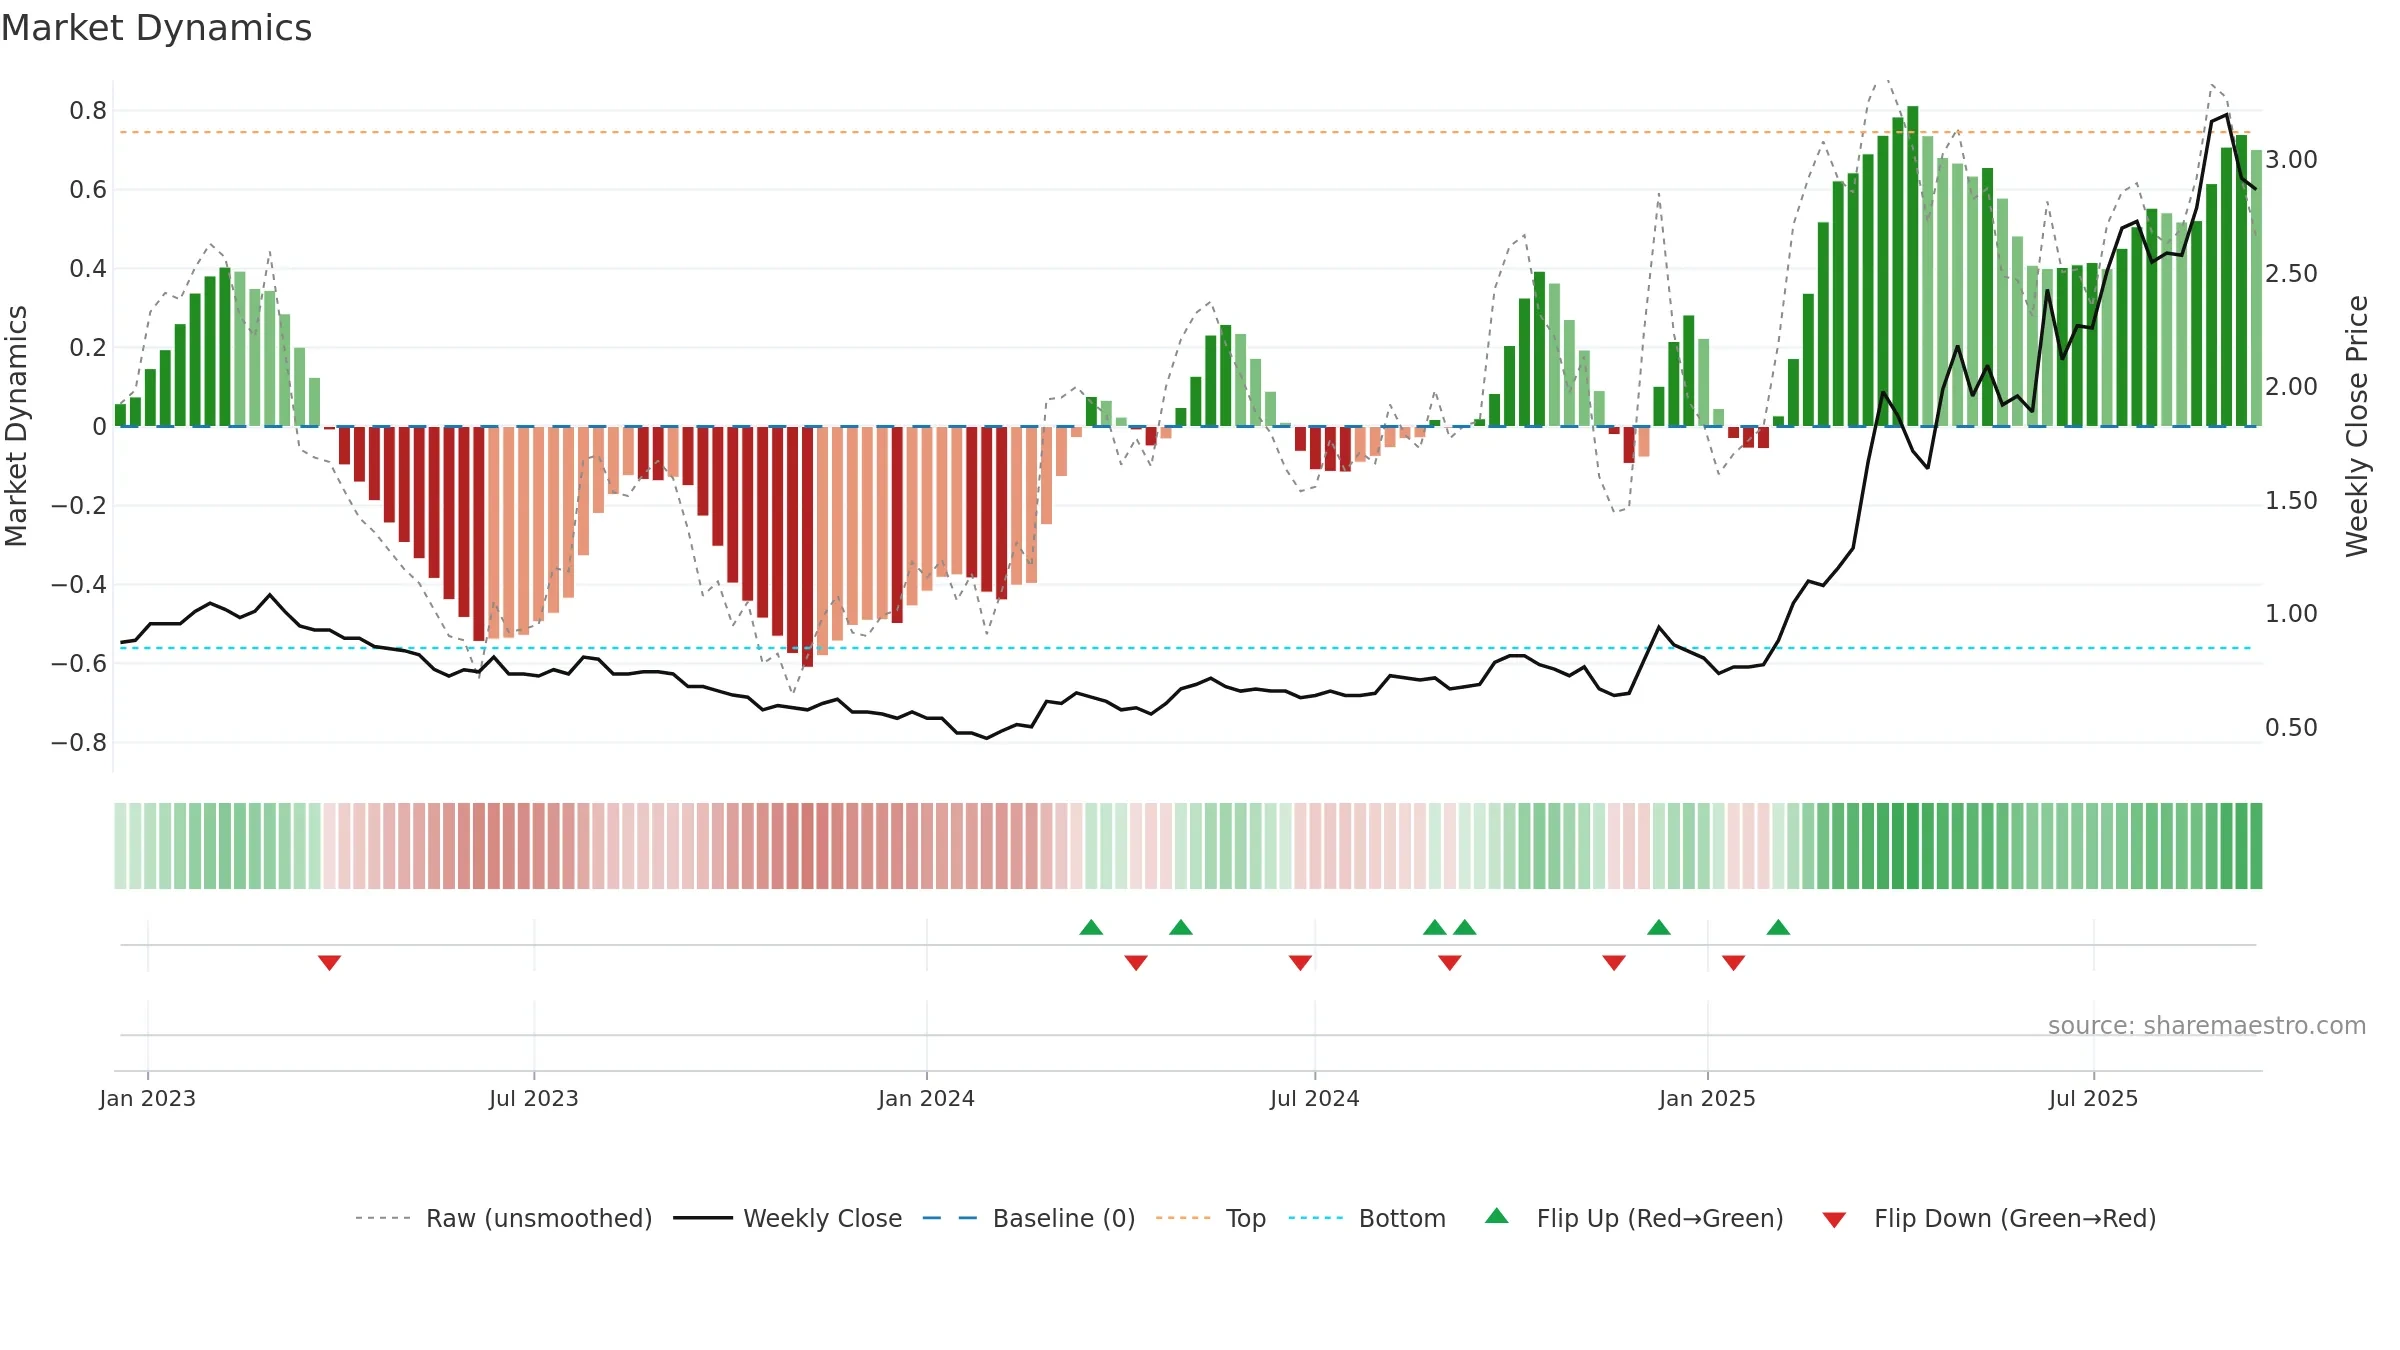The height and width of the screenshot is (1350, 2400).
Task: Toggle the Weekly Close legend entry
Action: click(788, 1218)
